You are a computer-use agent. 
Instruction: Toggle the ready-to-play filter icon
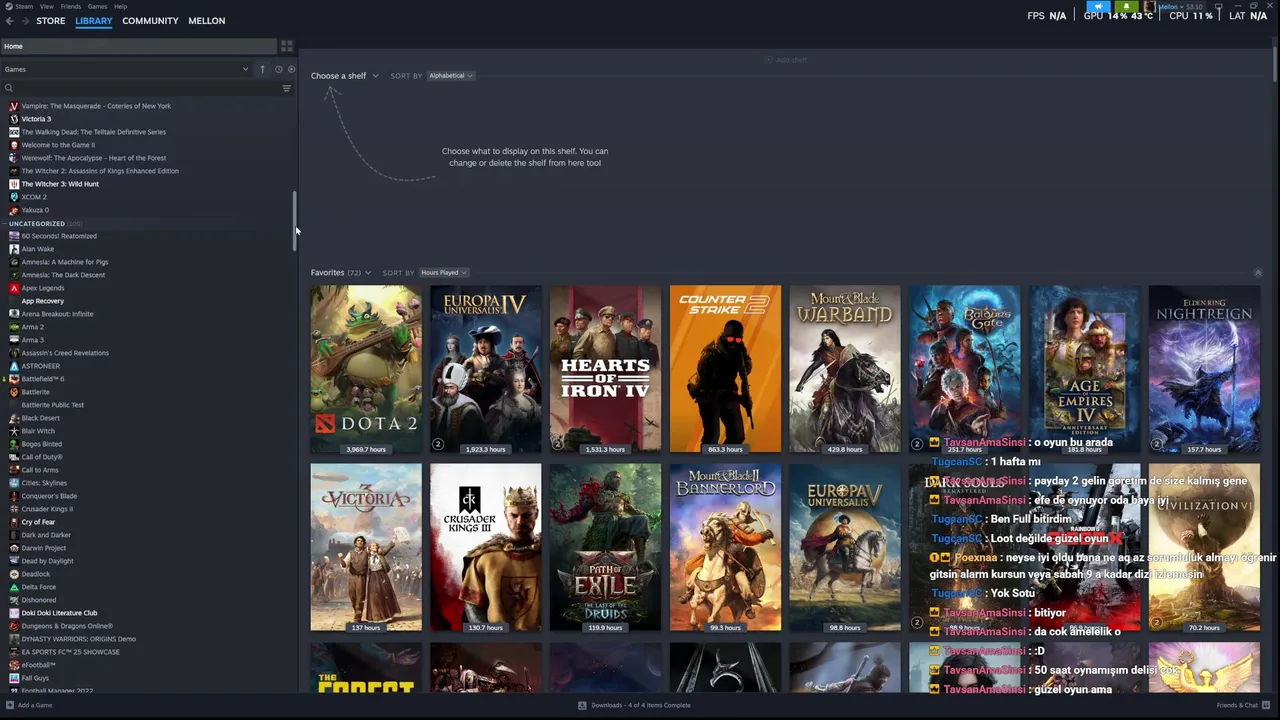pyautogui.click(x=291, y=69)
